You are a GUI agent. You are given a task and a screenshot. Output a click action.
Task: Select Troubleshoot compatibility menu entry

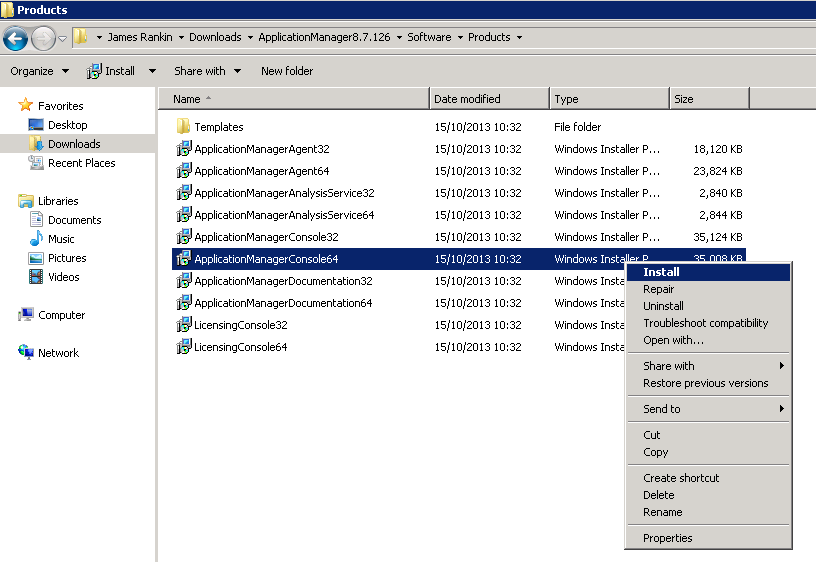[x=708, y=323]
